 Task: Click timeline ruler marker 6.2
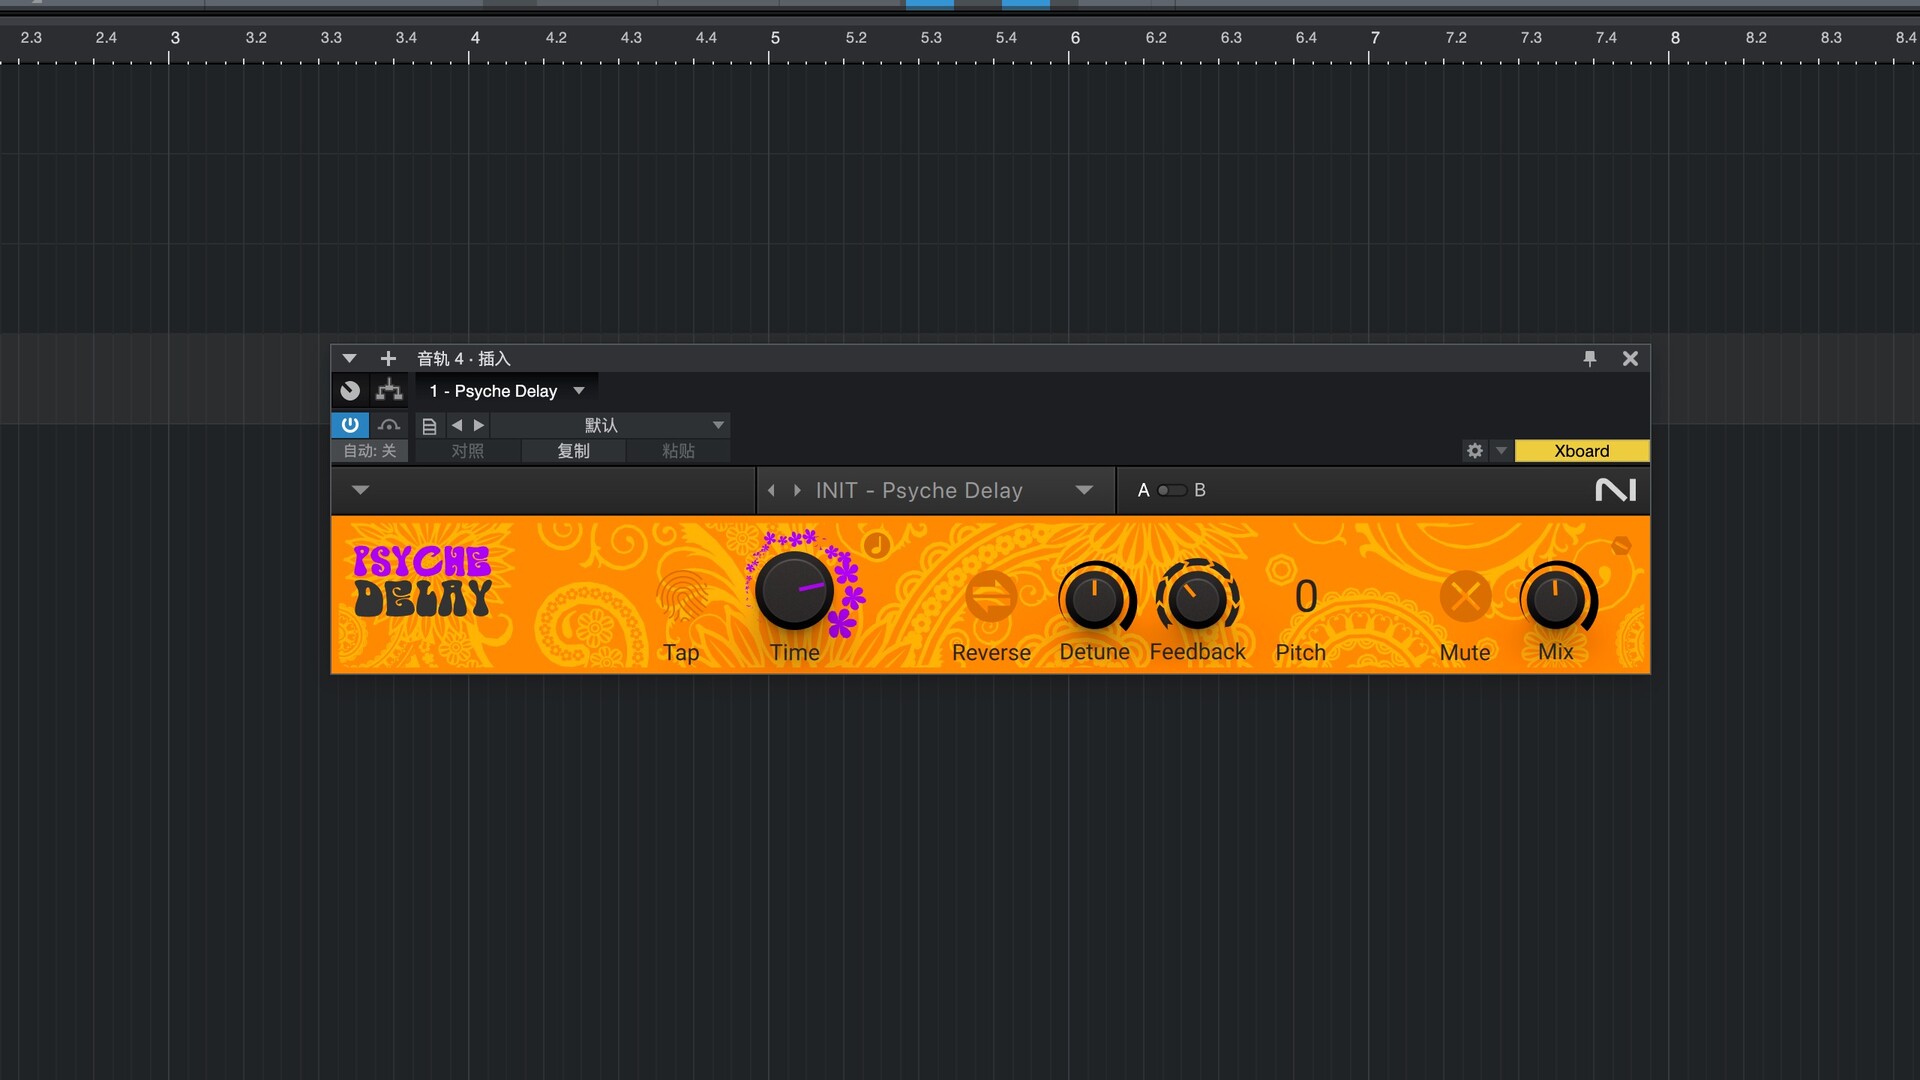point(1156,38)
